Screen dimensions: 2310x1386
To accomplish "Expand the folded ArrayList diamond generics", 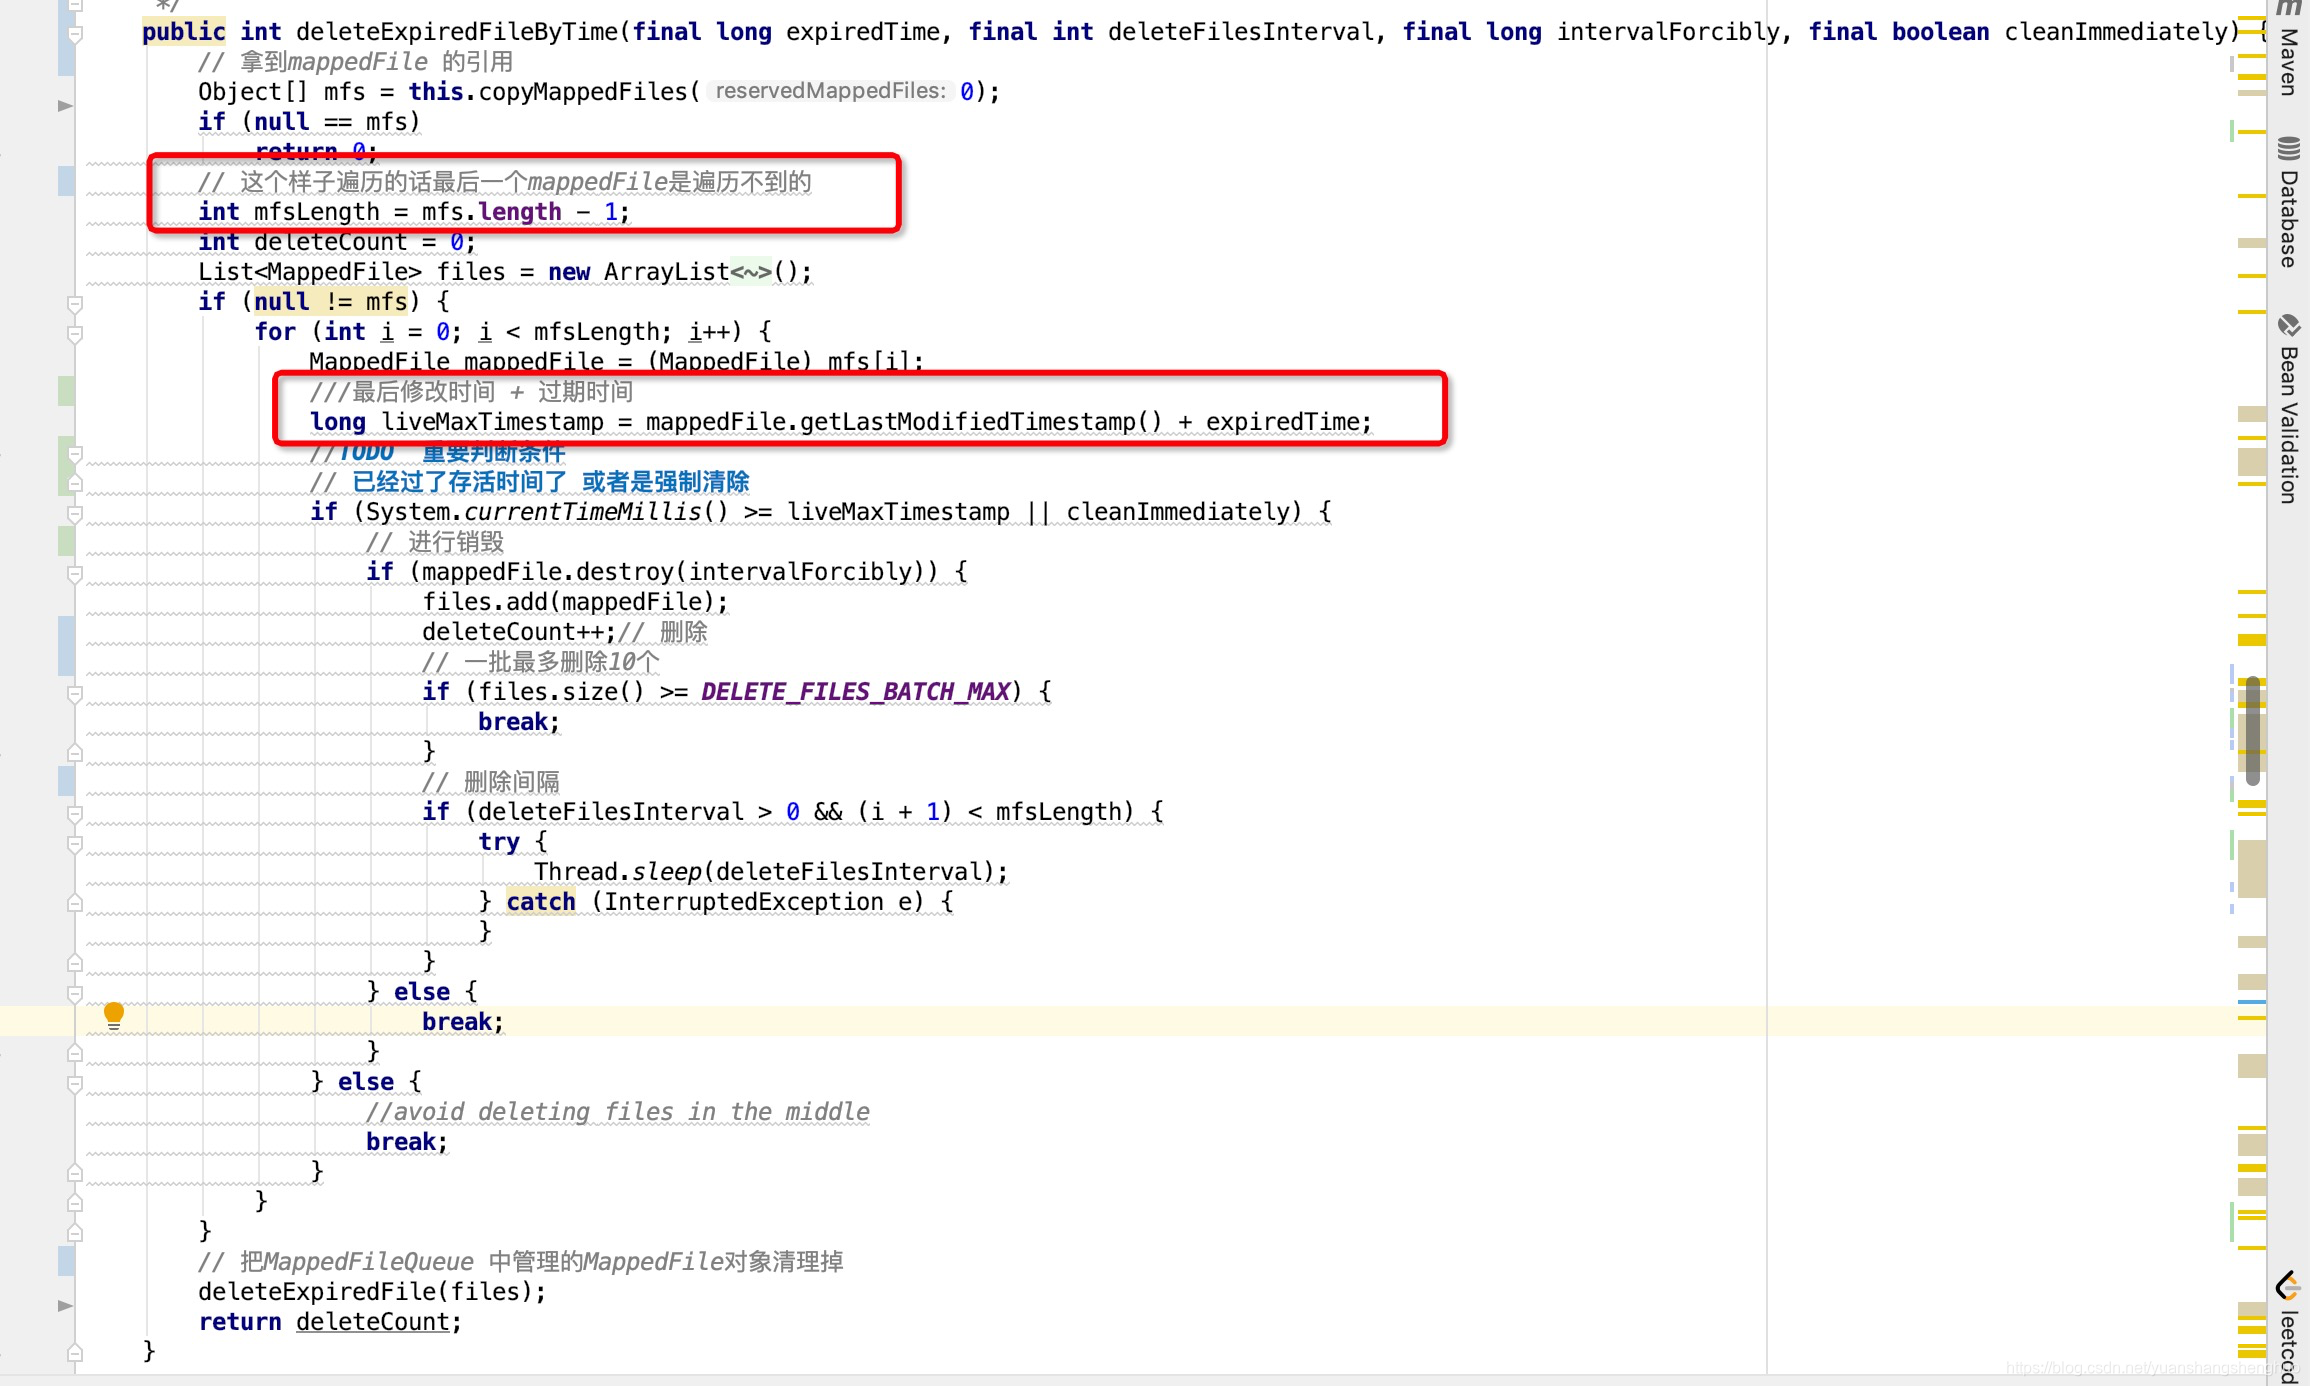I will click(751, 272).
